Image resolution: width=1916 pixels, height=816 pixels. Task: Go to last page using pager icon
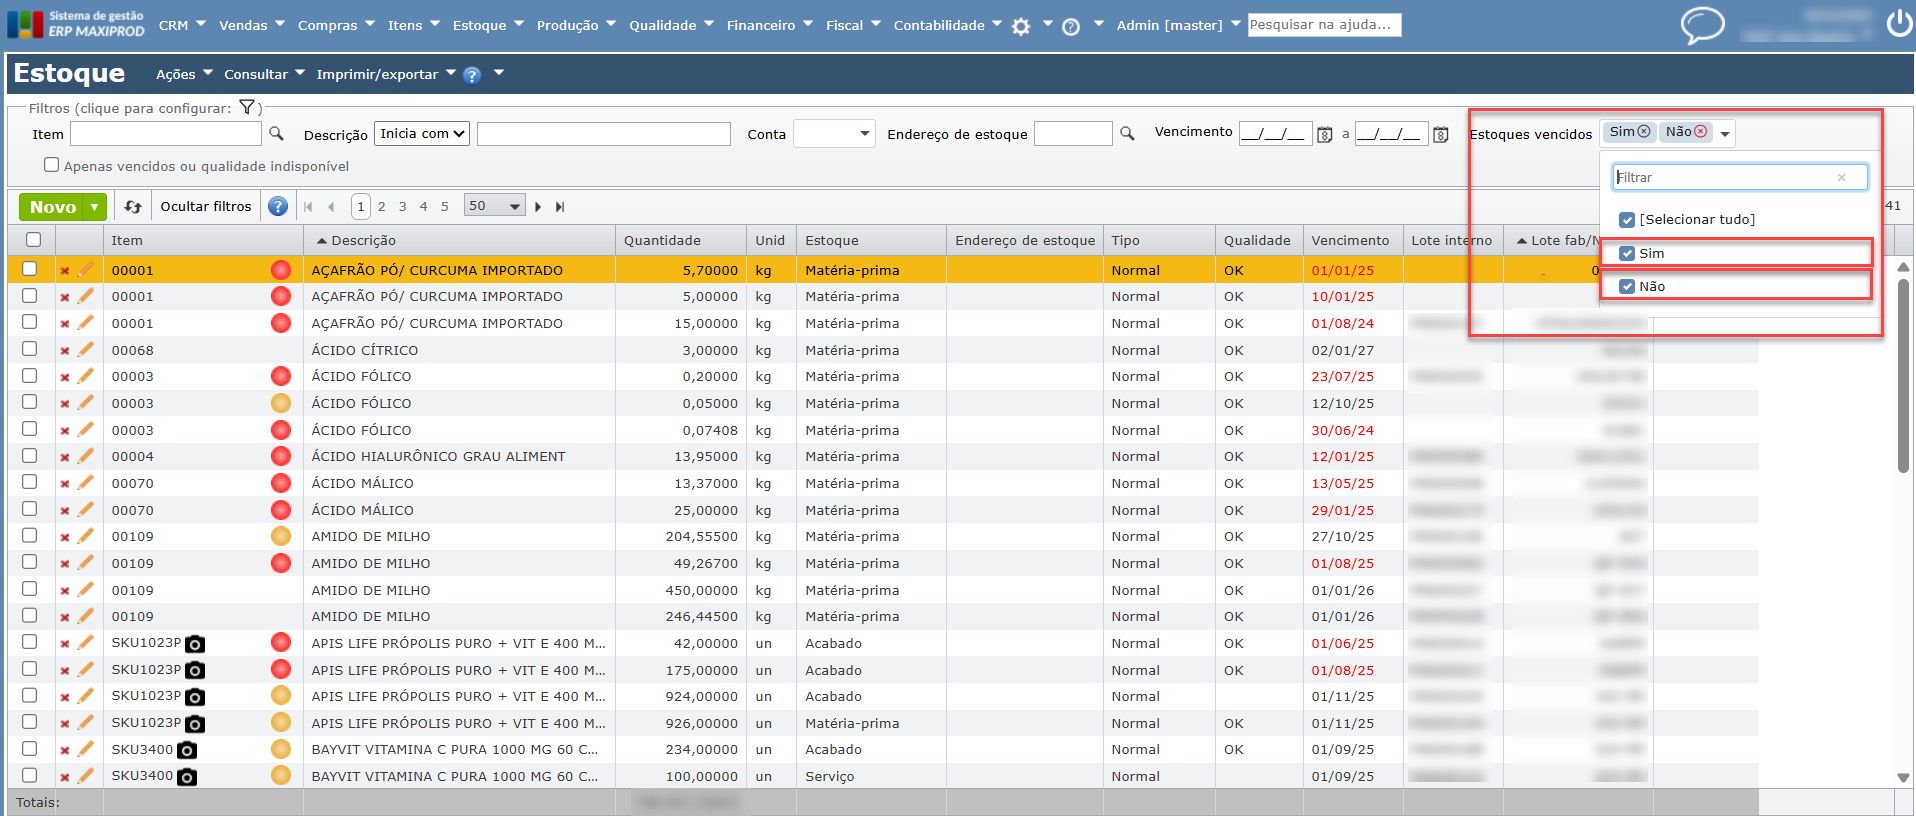tap(560, 207)
